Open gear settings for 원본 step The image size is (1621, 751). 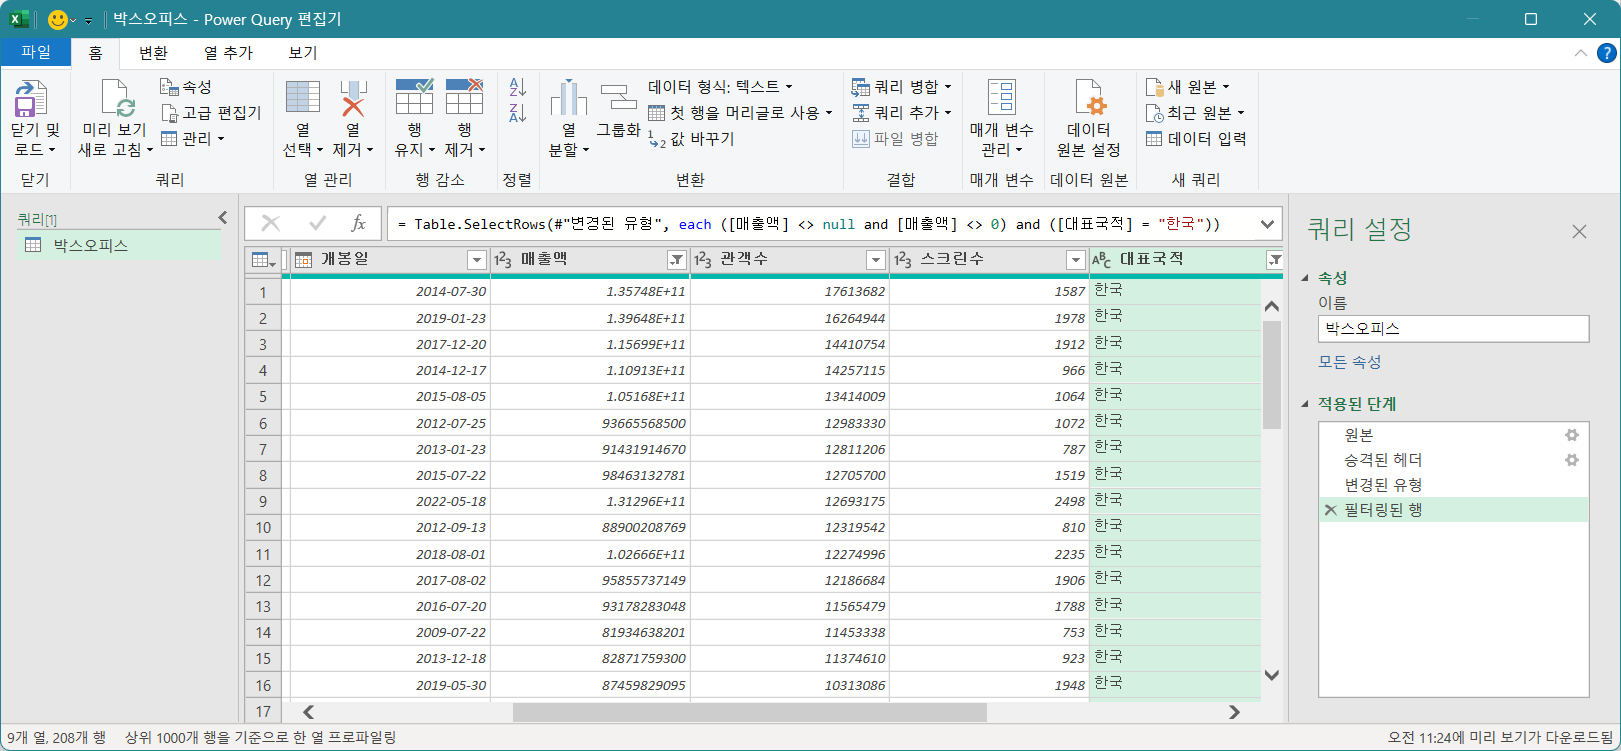click(x=1572, y=435)
